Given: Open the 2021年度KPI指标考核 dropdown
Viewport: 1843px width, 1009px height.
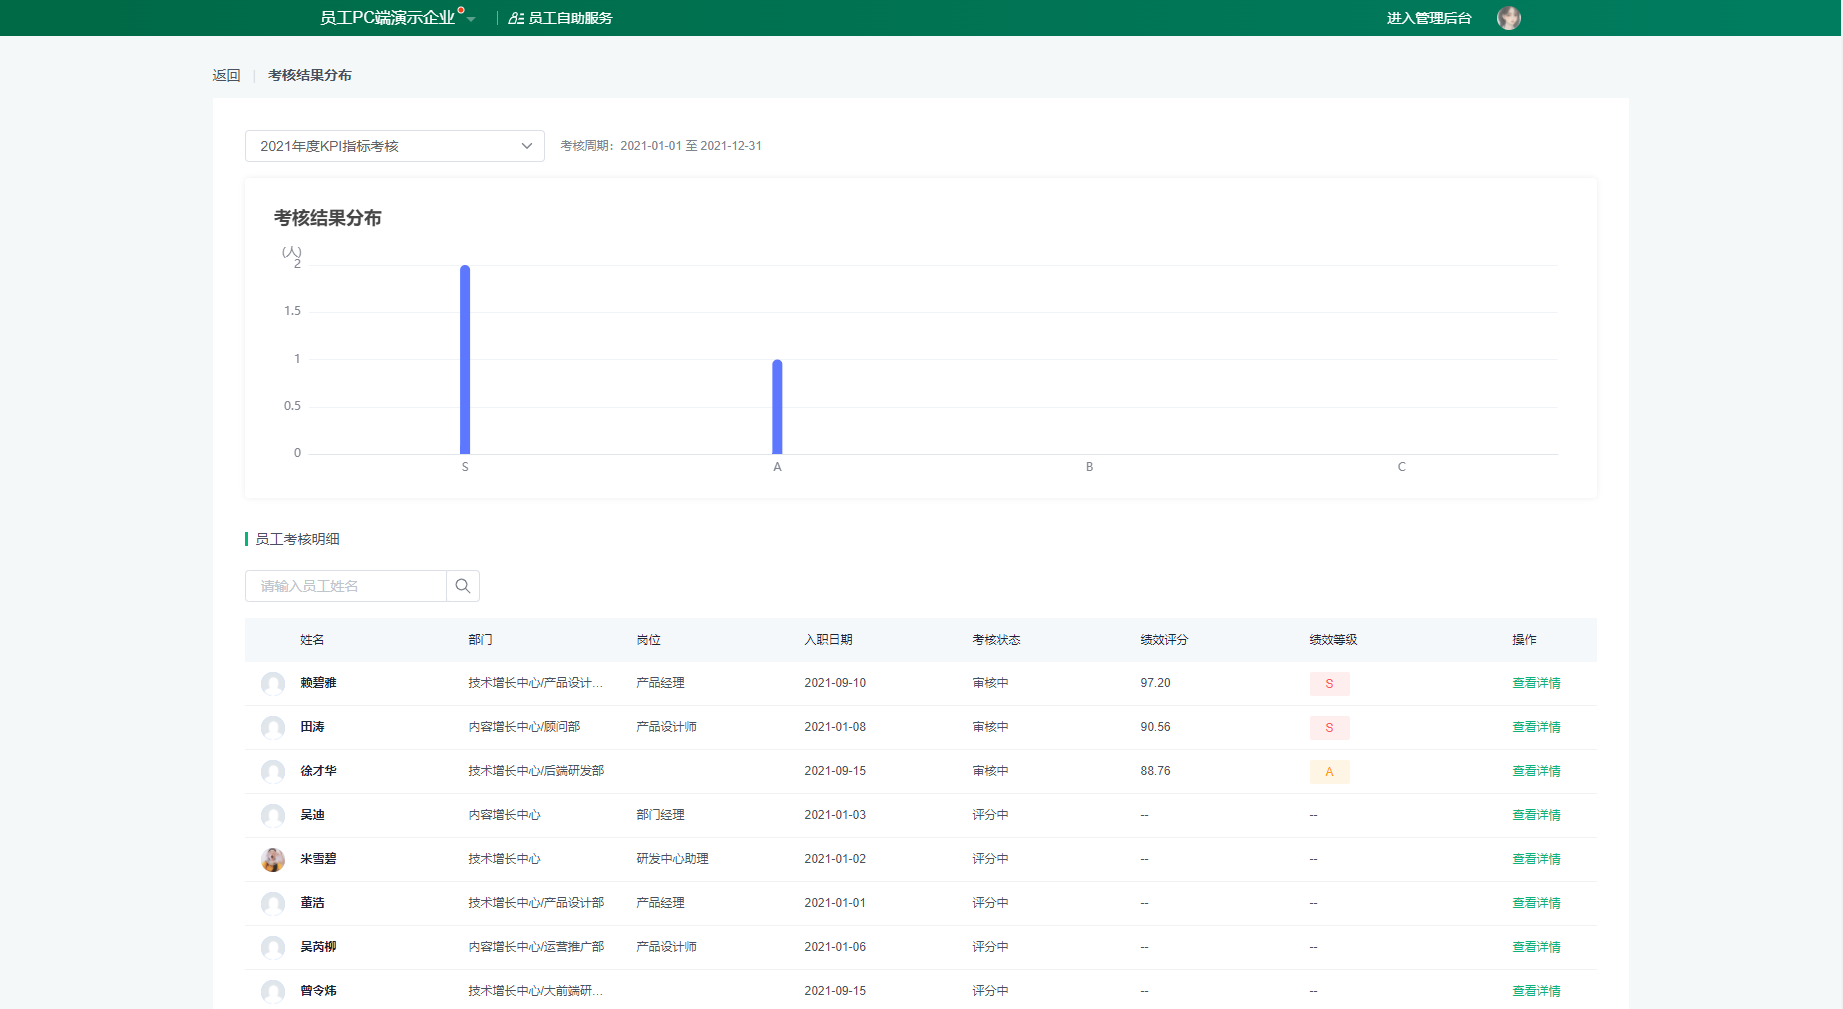Looking at the screenshot, I should coord(394,146).
